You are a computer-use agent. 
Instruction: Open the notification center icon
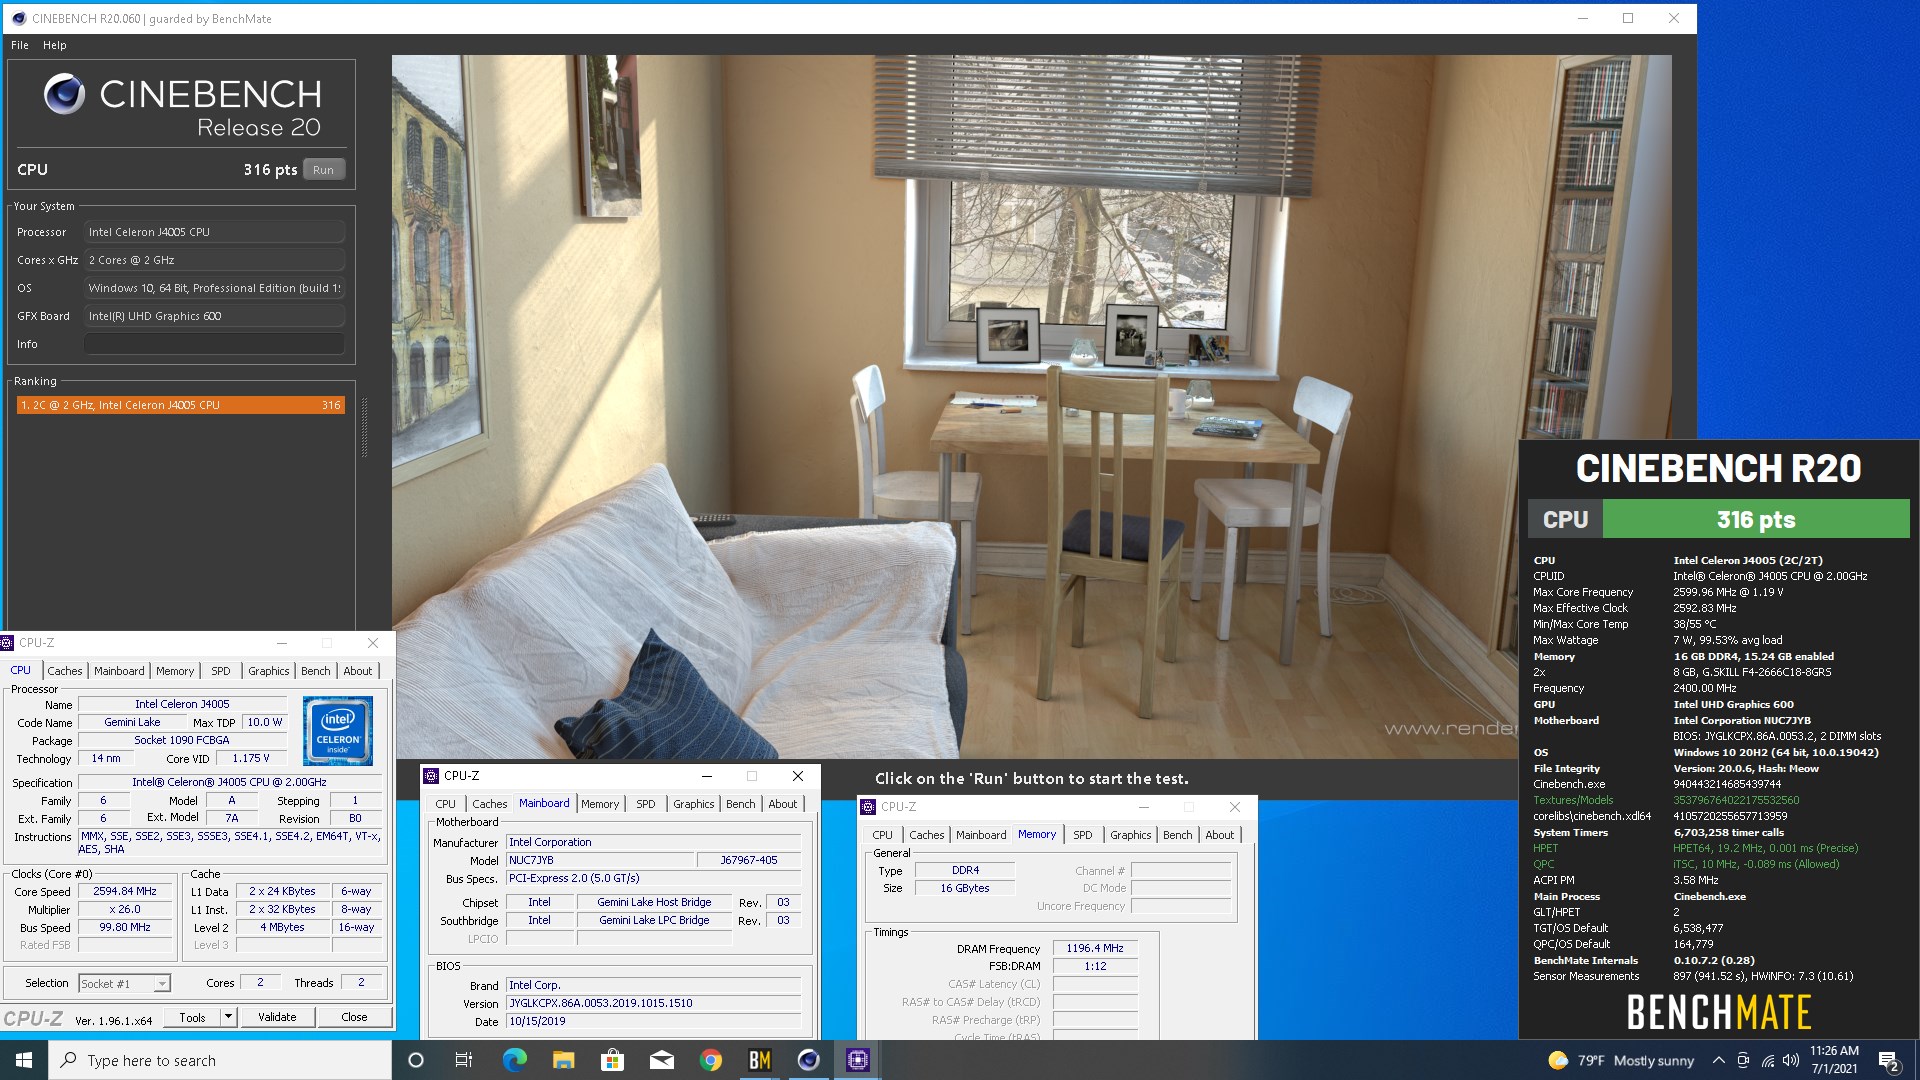pyautogui.click(x=1888, y=1060)
